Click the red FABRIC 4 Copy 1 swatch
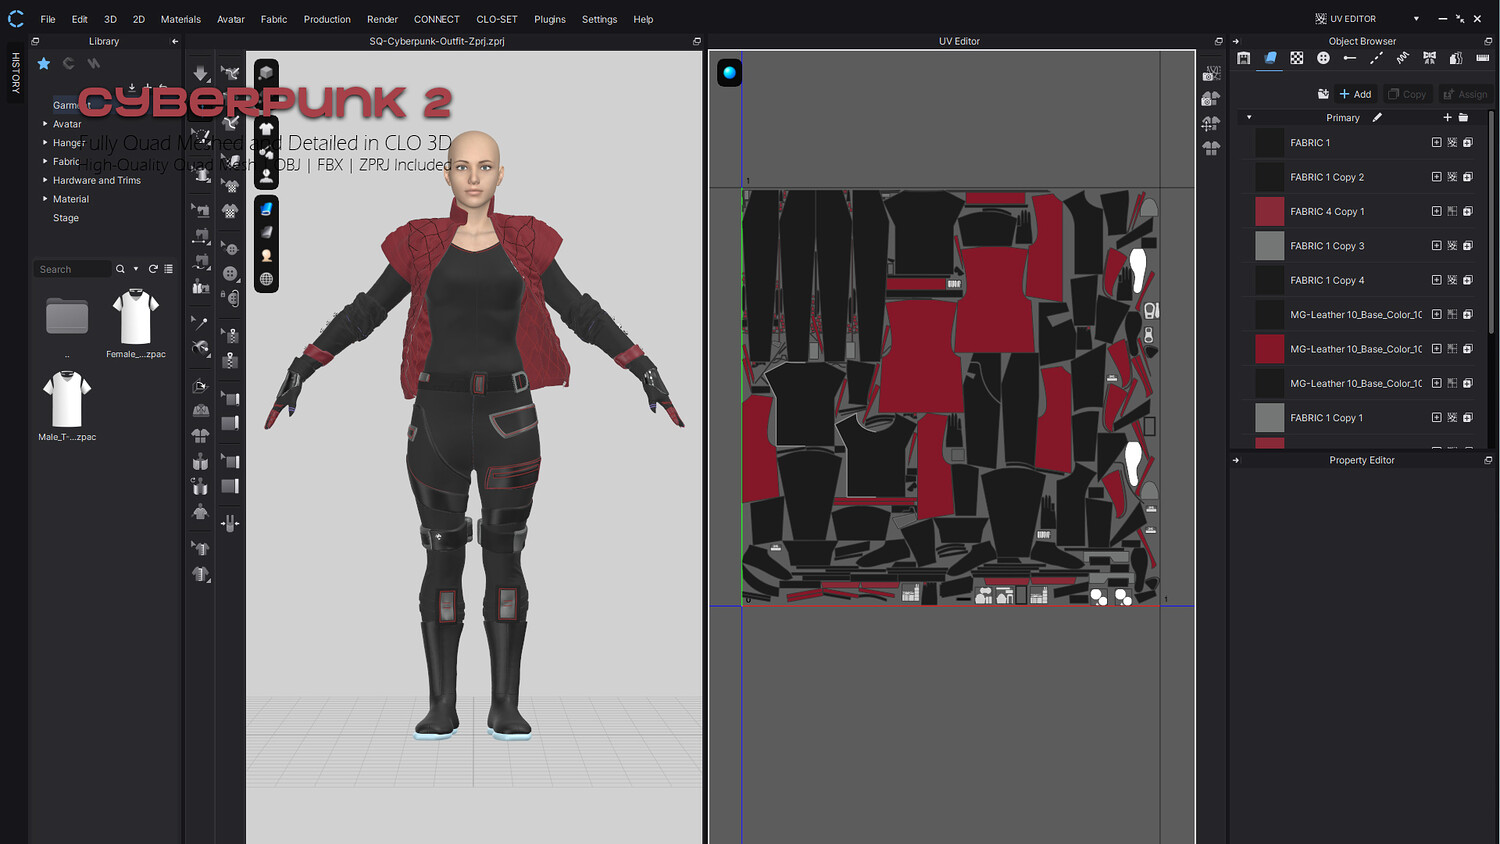Screen dimensions: 1500x844 (x=1269, y=211)
